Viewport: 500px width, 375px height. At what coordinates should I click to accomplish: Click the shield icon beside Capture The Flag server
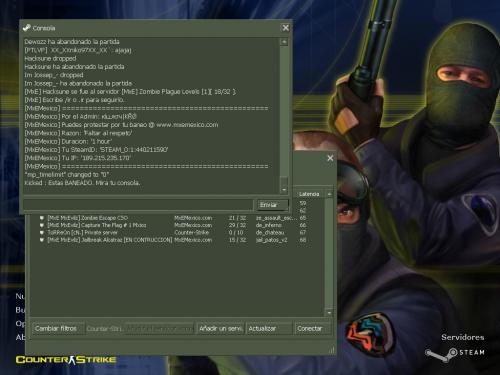(x=42, y=225)
